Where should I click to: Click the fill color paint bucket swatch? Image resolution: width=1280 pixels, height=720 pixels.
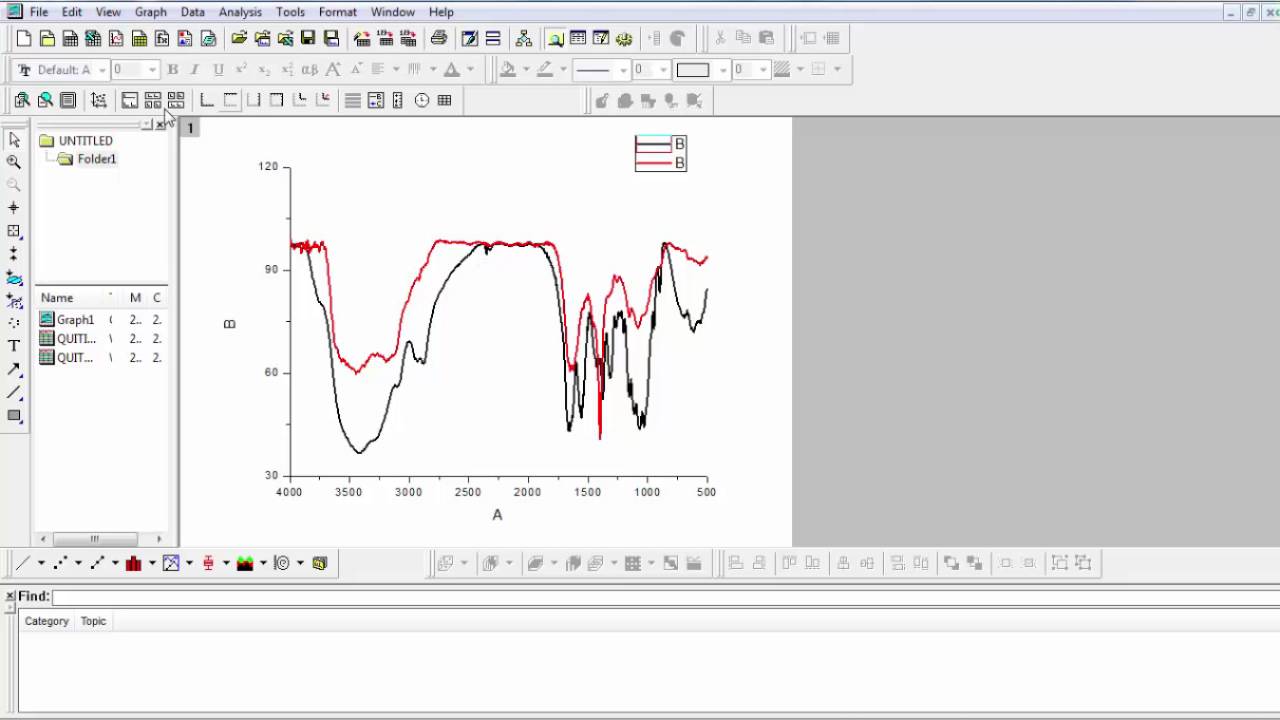click(508, 70)
